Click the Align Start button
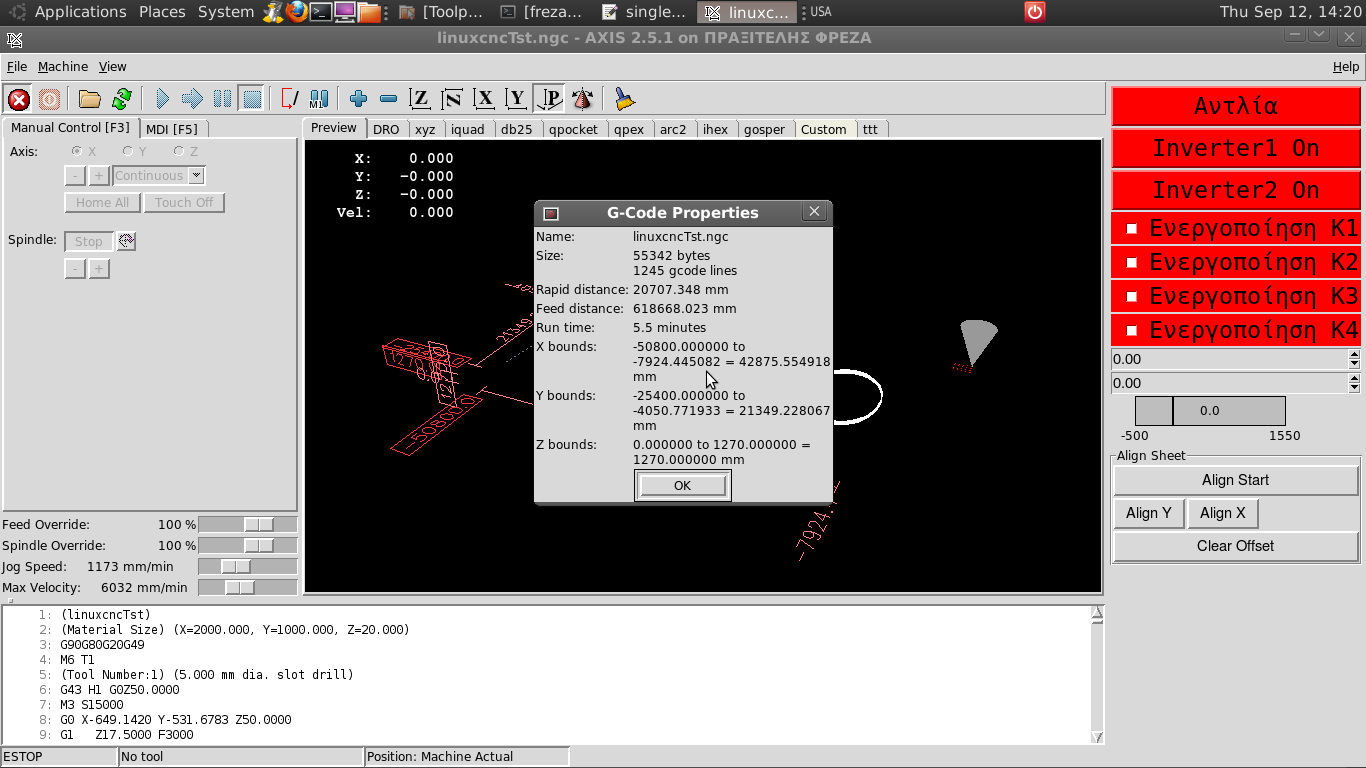This screenshot has width=1366, height=768. pyautogui.click(x=1236, y=480)
